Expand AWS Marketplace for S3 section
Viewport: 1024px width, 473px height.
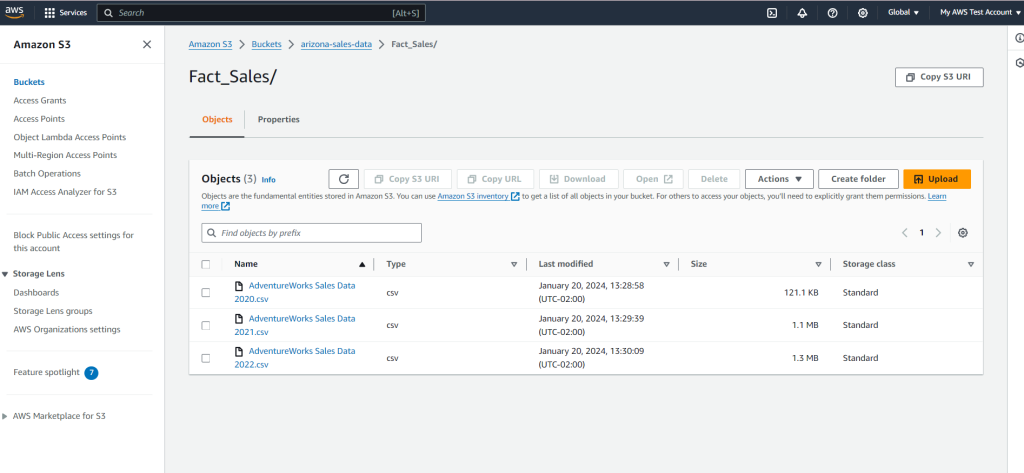[7, 416]
